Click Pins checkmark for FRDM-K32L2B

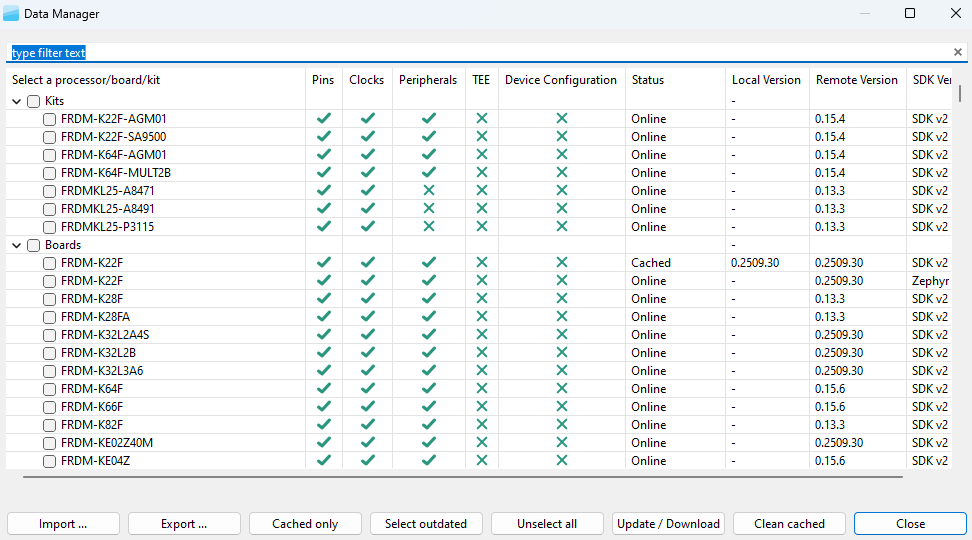coord(324,353)
